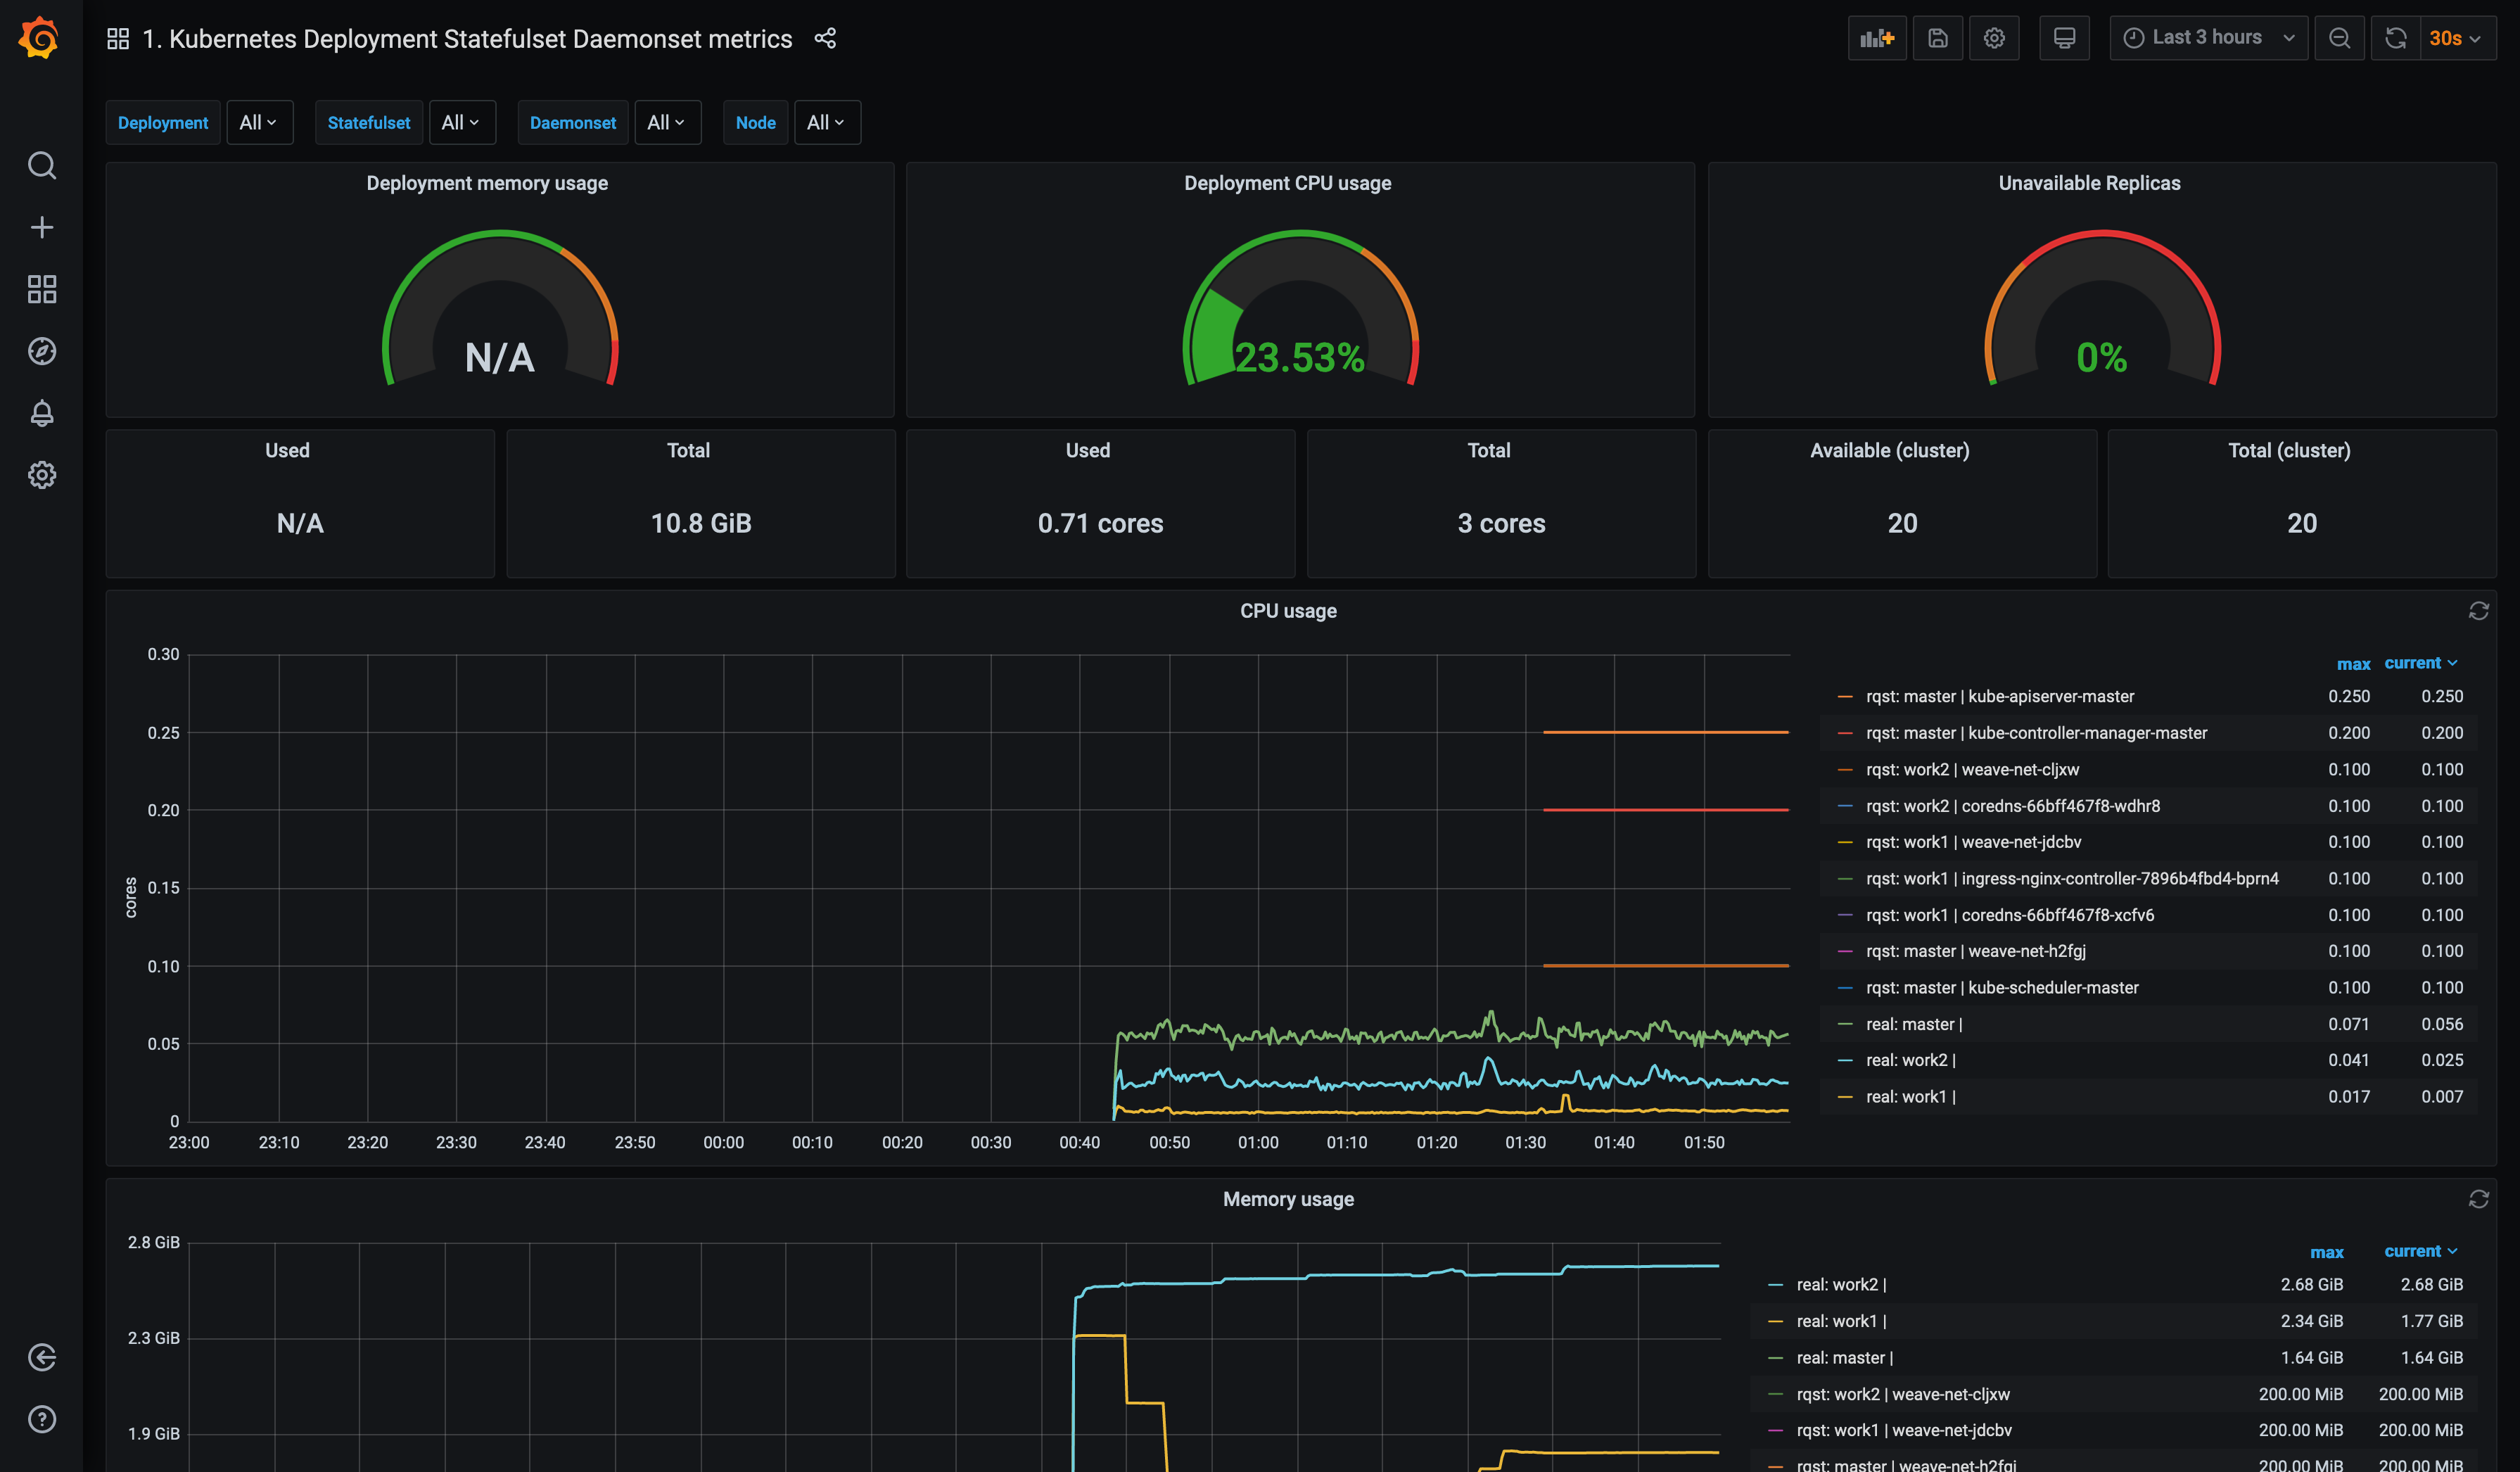
Task: Toggle rqst: work2 | weave-net-cljxw in Memory legend
Action: tap(1903, 1394)
